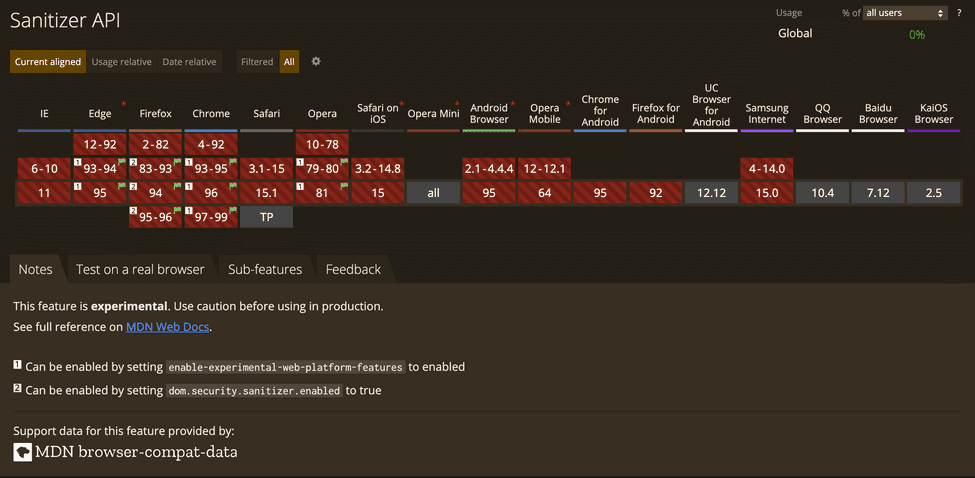Click the MDN browser-compat-data logo icon
The width and height of the screenshot is (975, 478).
tap(22, 452)
